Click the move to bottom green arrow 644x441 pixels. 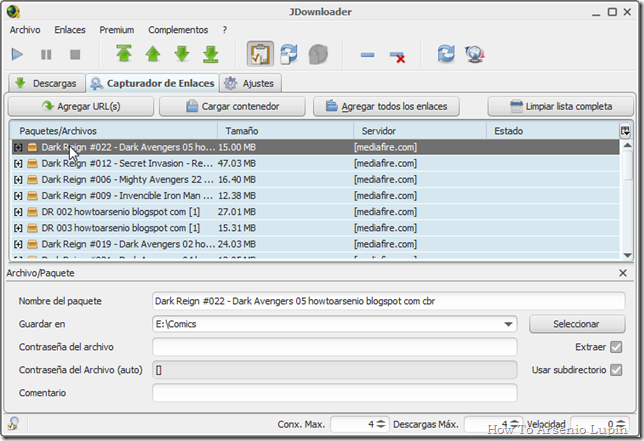211,54
